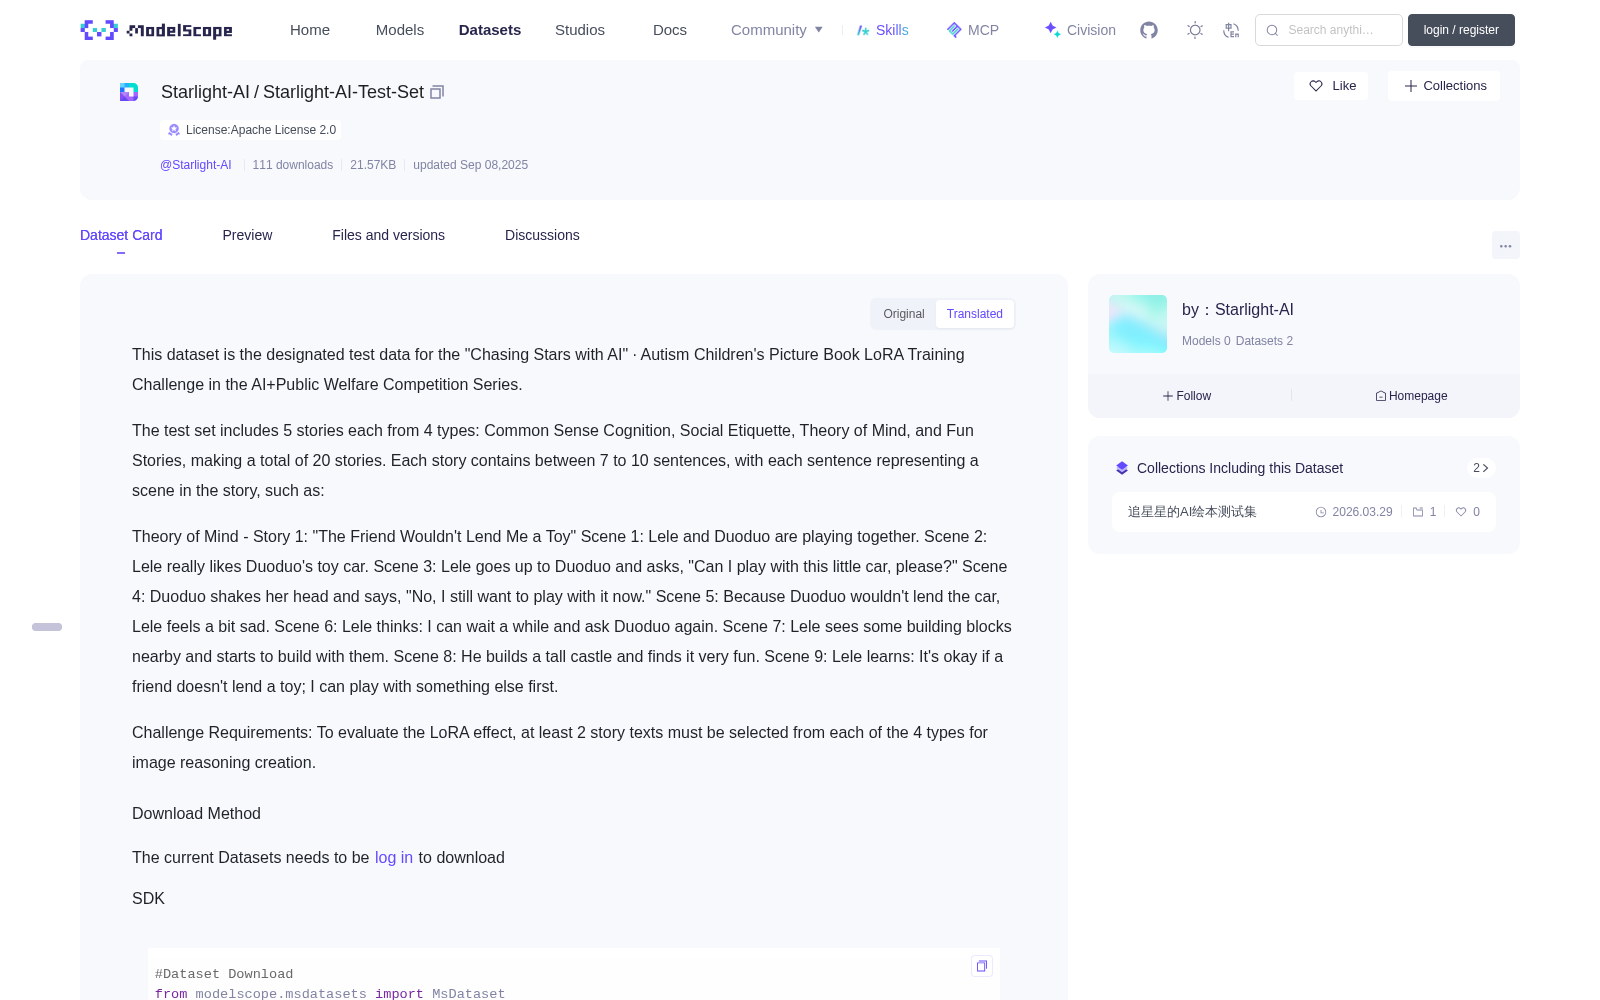
Task: Show the Translated description text
Action: click(x=975, y=314)
